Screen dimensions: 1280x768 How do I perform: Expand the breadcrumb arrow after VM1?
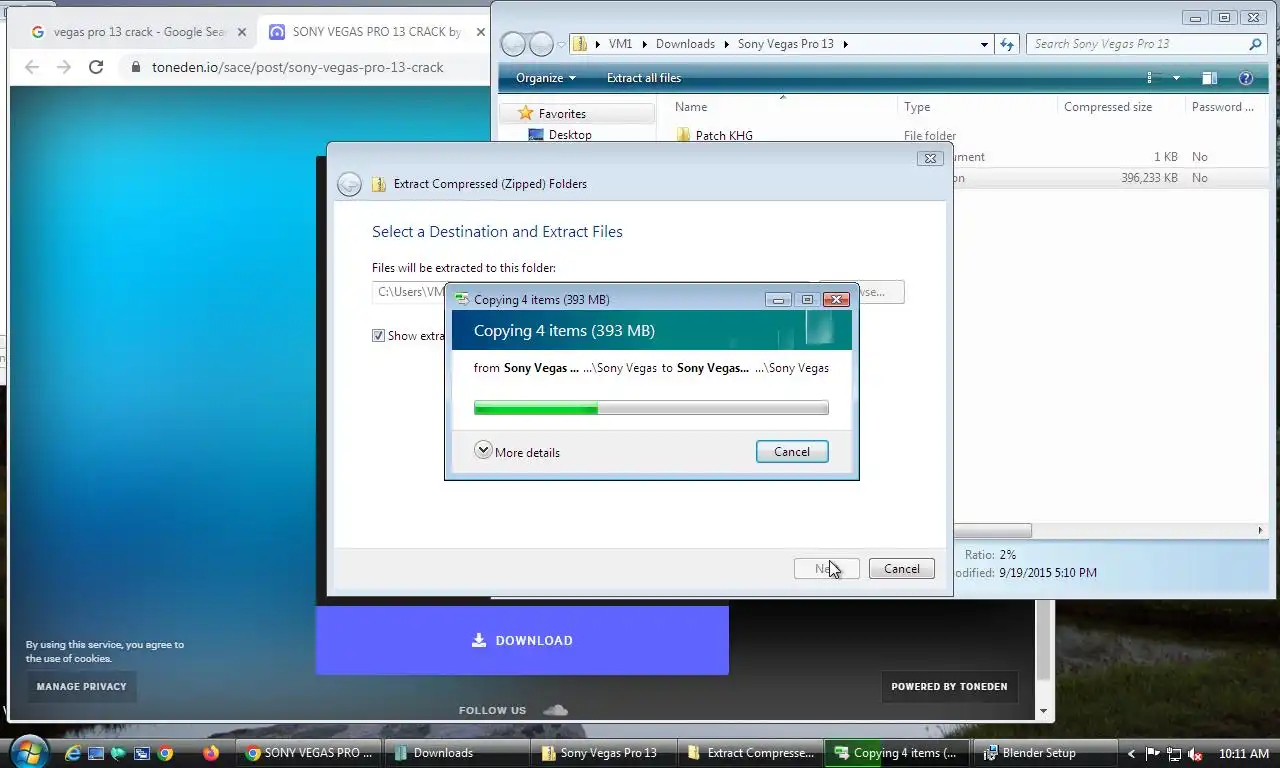pos(646,44)
